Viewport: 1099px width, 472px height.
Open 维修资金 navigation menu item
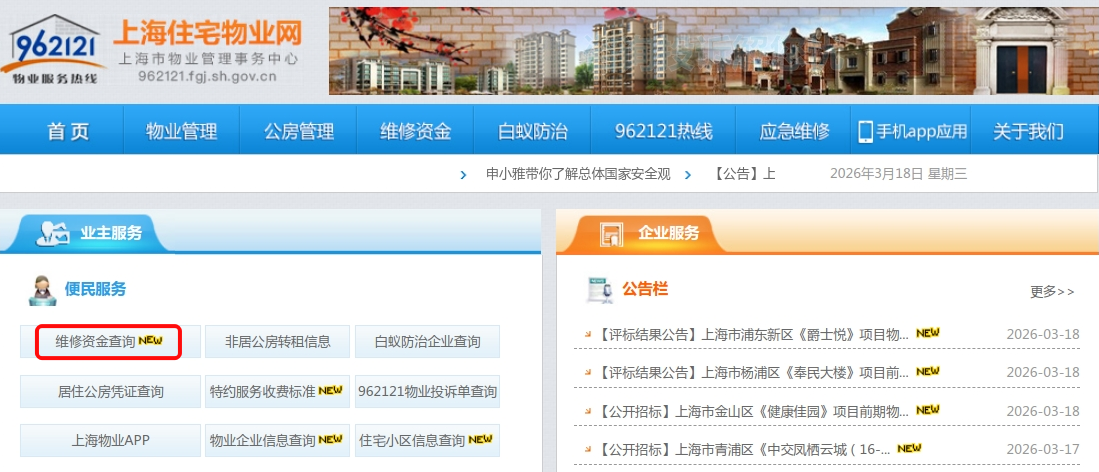coord(415,131)
